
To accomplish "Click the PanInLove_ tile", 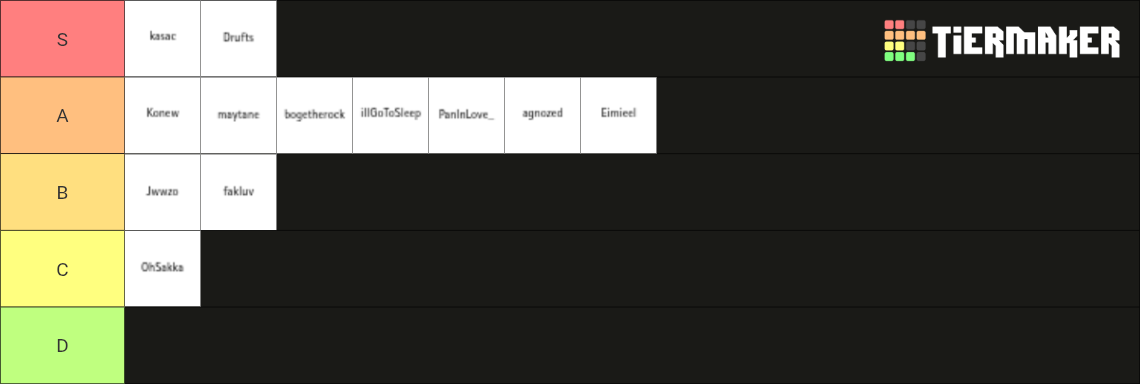I will point(467,115).
